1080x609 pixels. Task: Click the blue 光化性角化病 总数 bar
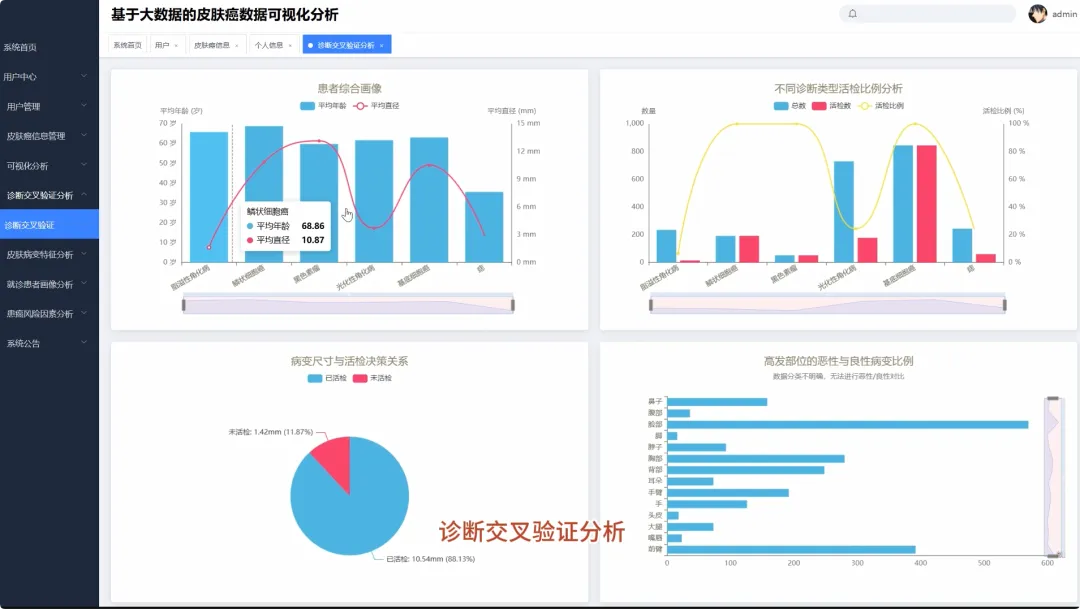coord(844,211)
